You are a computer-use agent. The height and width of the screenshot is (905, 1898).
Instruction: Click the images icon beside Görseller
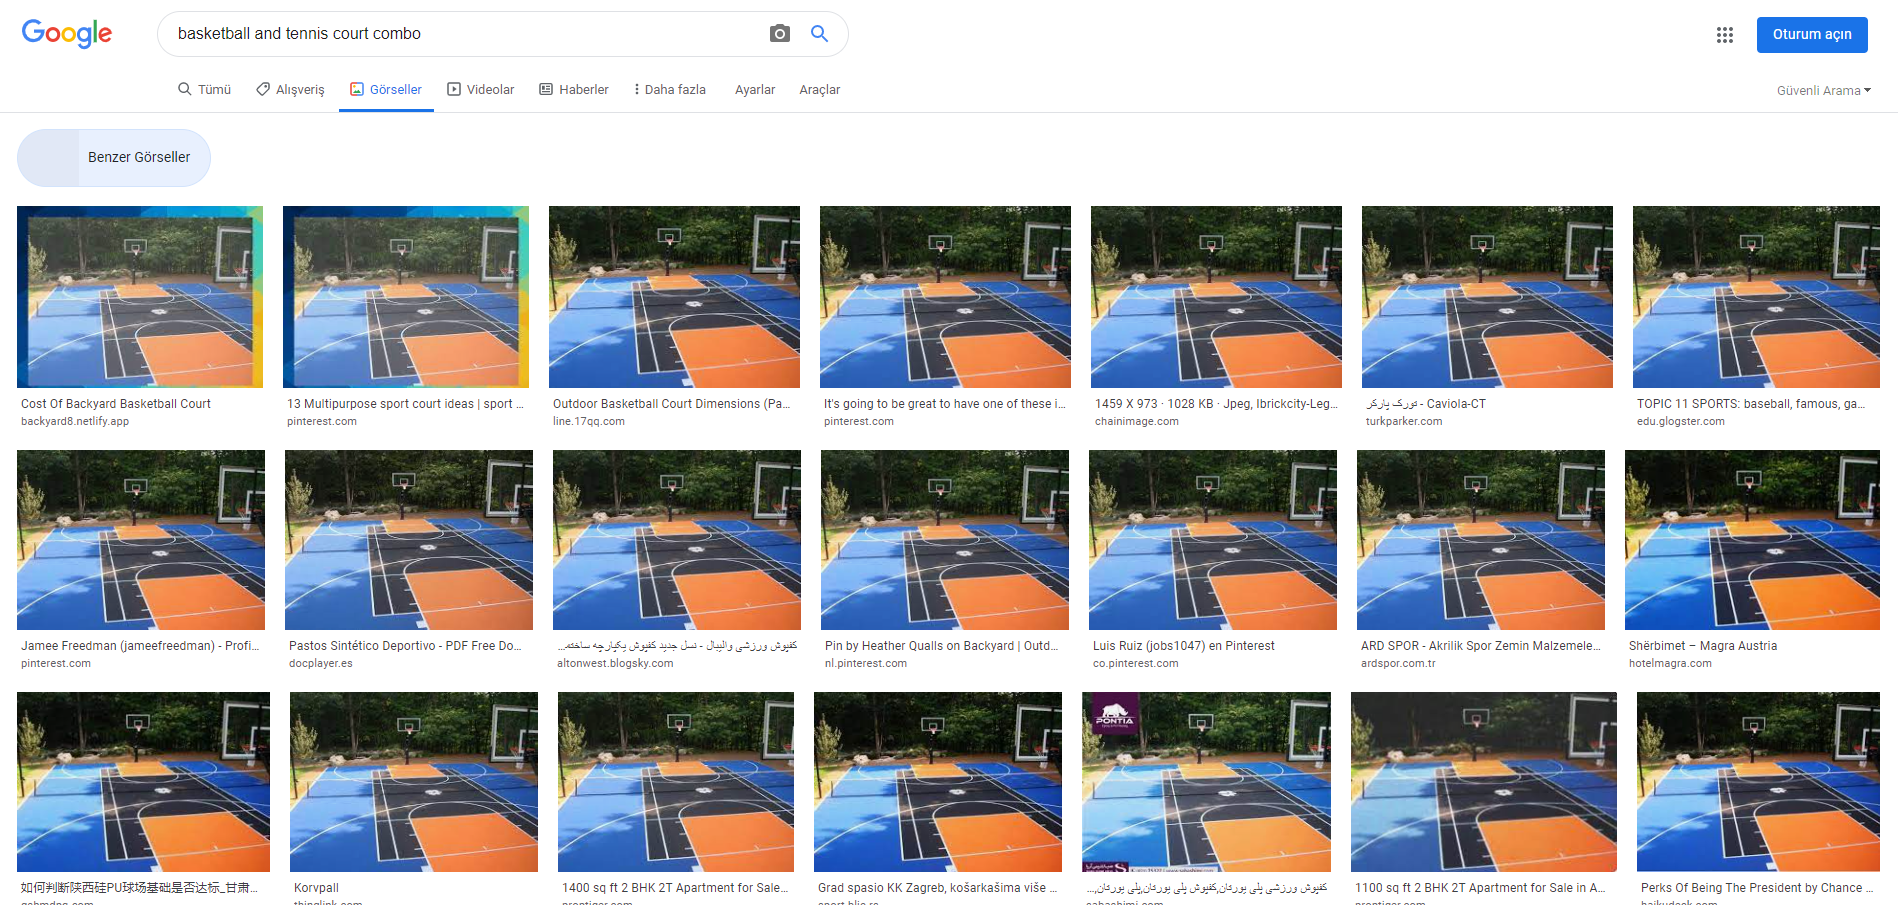355,89
